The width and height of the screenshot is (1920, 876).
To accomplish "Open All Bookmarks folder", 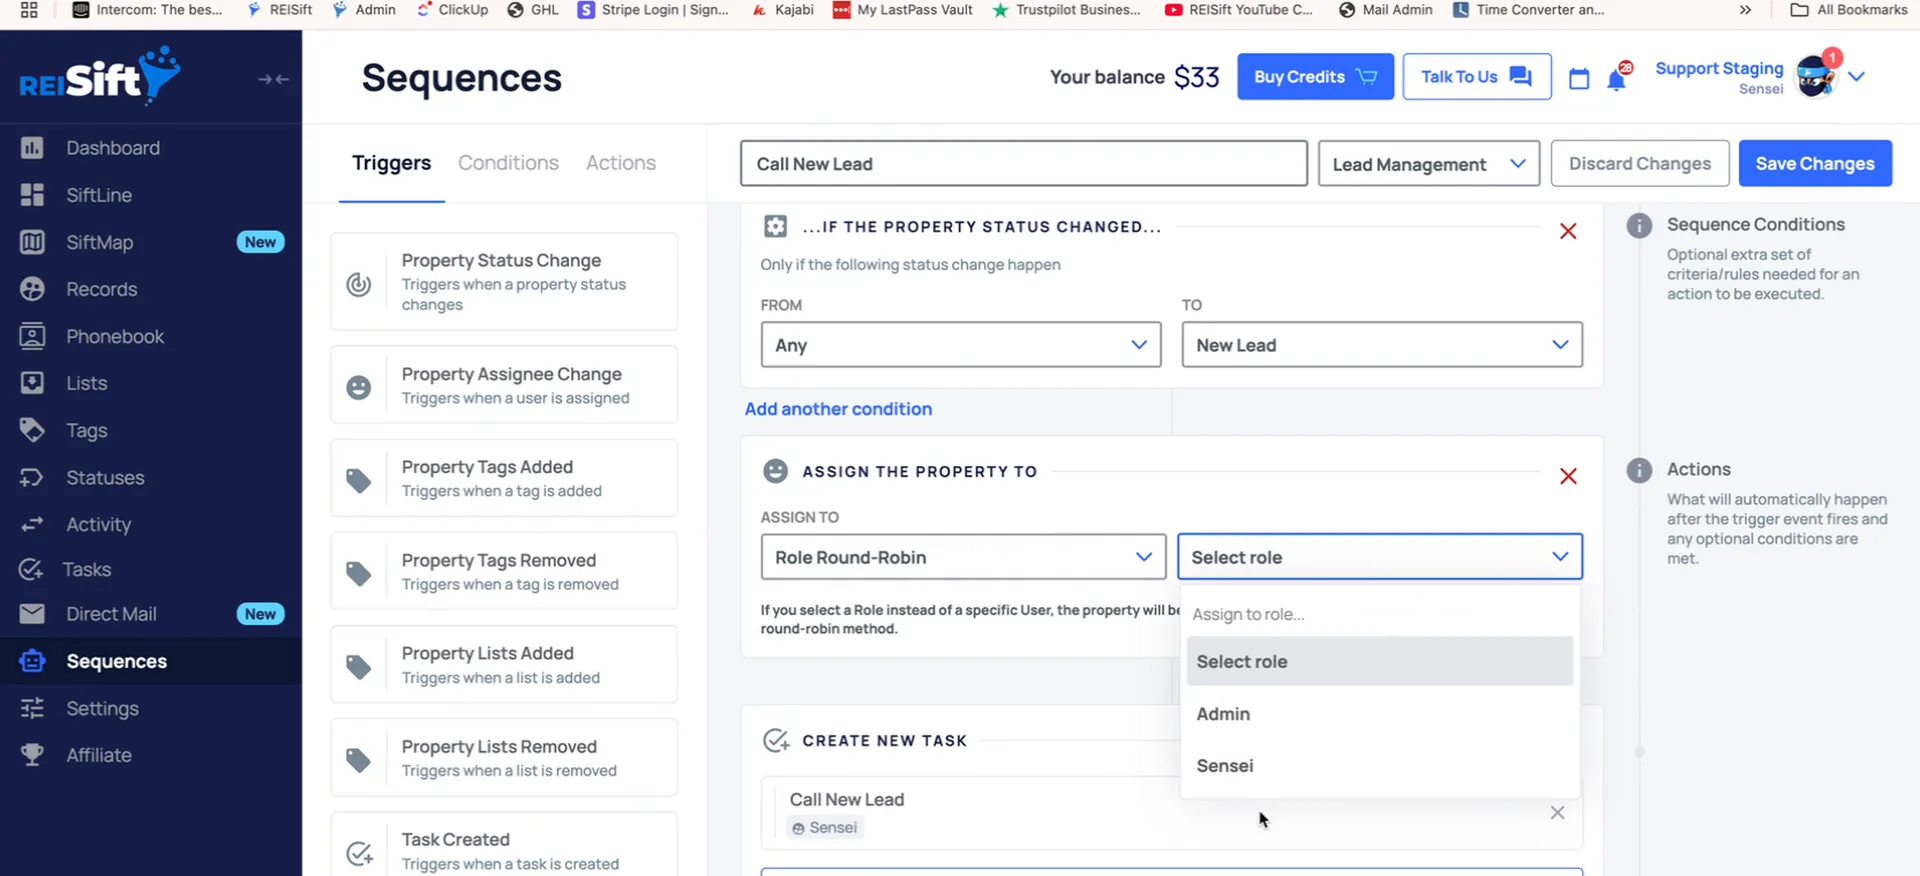I will coord(1849,10).
